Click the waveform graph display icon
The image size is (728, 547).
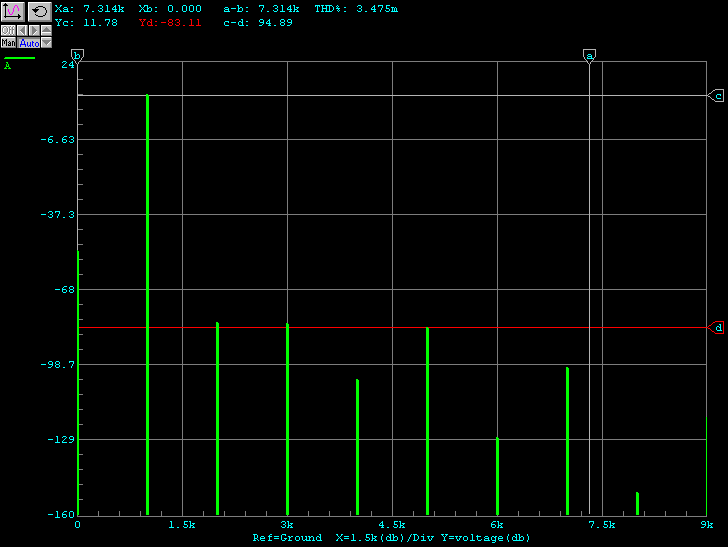pos(13,11)
